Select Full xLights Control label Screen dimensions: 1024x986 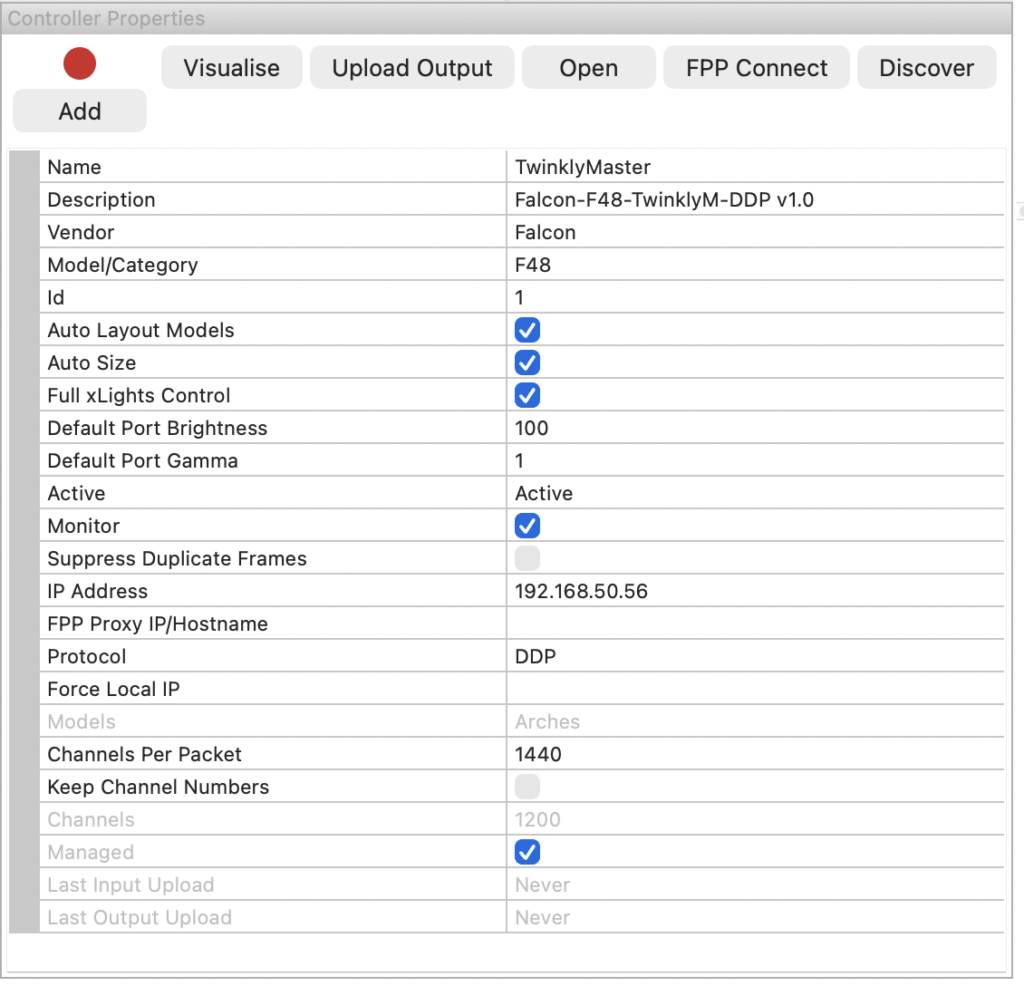[138, 396]
